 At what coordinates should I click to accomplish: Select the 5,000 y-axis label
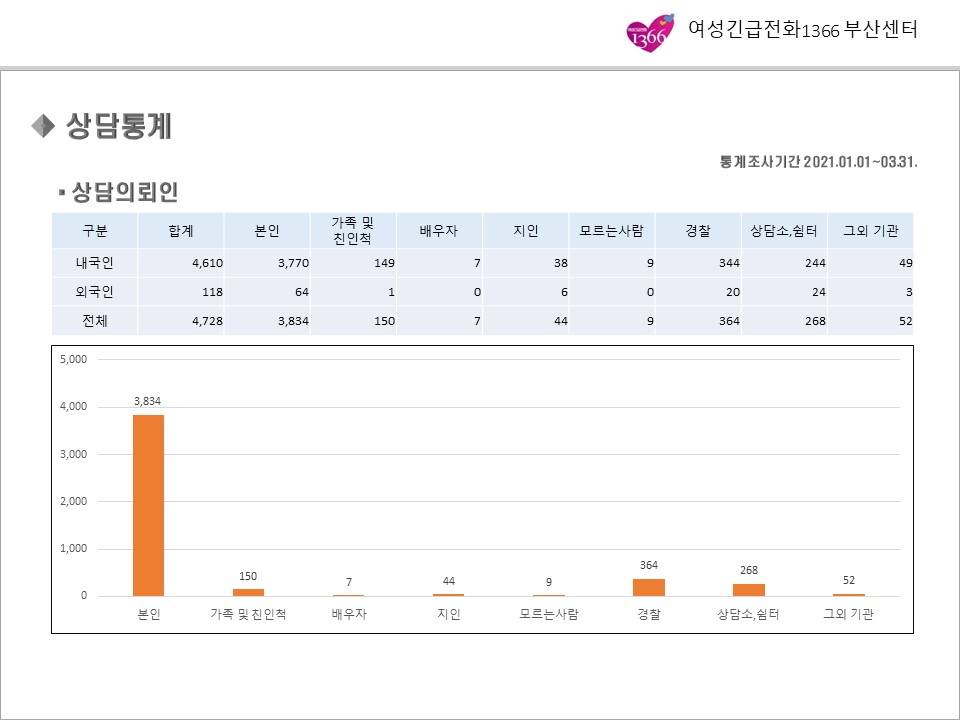pos(73,359)
